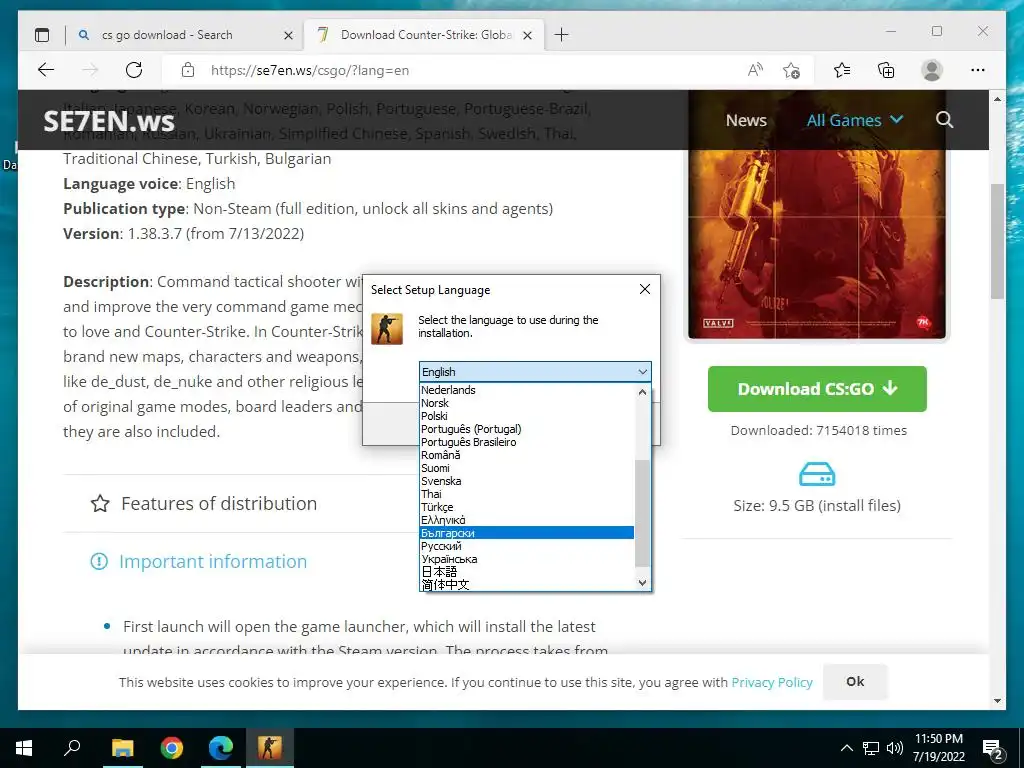Choose highlighted Български language
Viewport: 1024px width, 768px height.
[526, 533]
